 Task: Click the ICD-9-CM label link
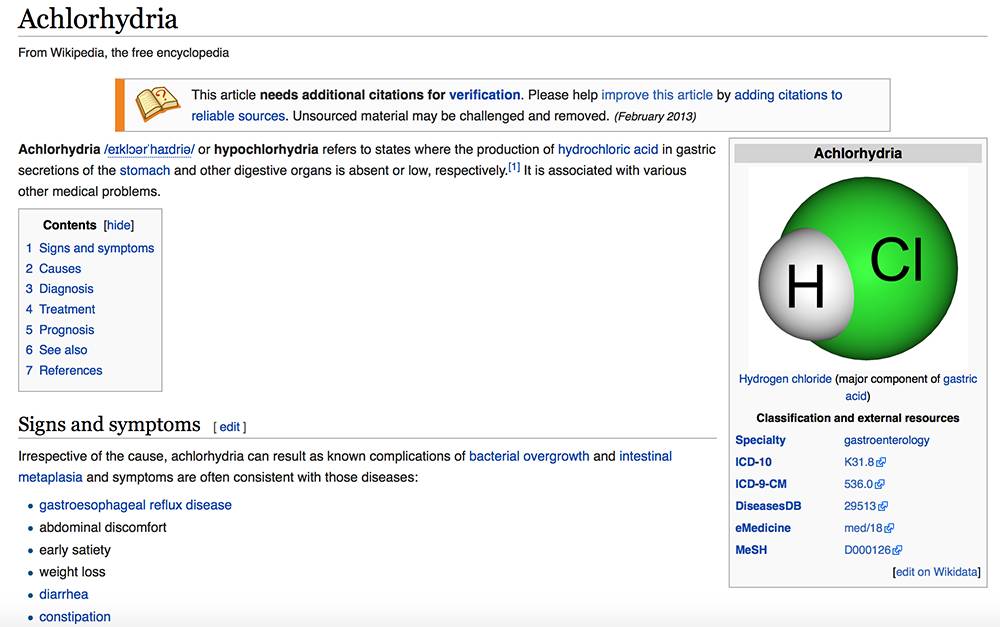pyautogui.click(x=761, y=484)
